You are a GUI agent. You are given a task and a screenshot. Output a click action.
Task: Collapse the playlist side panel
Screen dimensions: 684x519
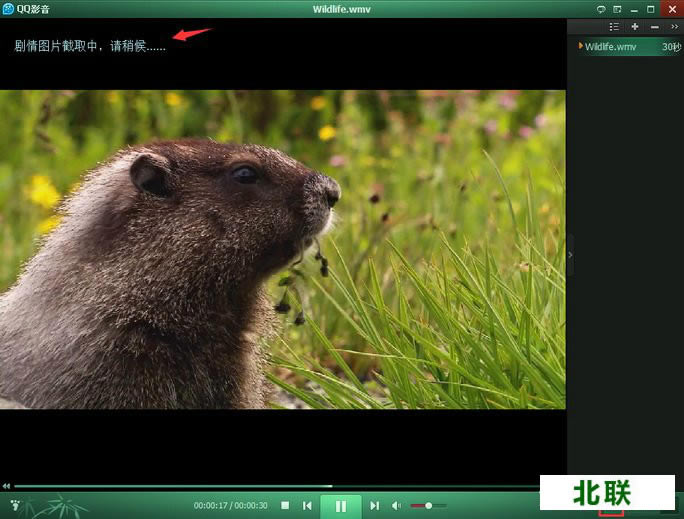coord(570,256)
